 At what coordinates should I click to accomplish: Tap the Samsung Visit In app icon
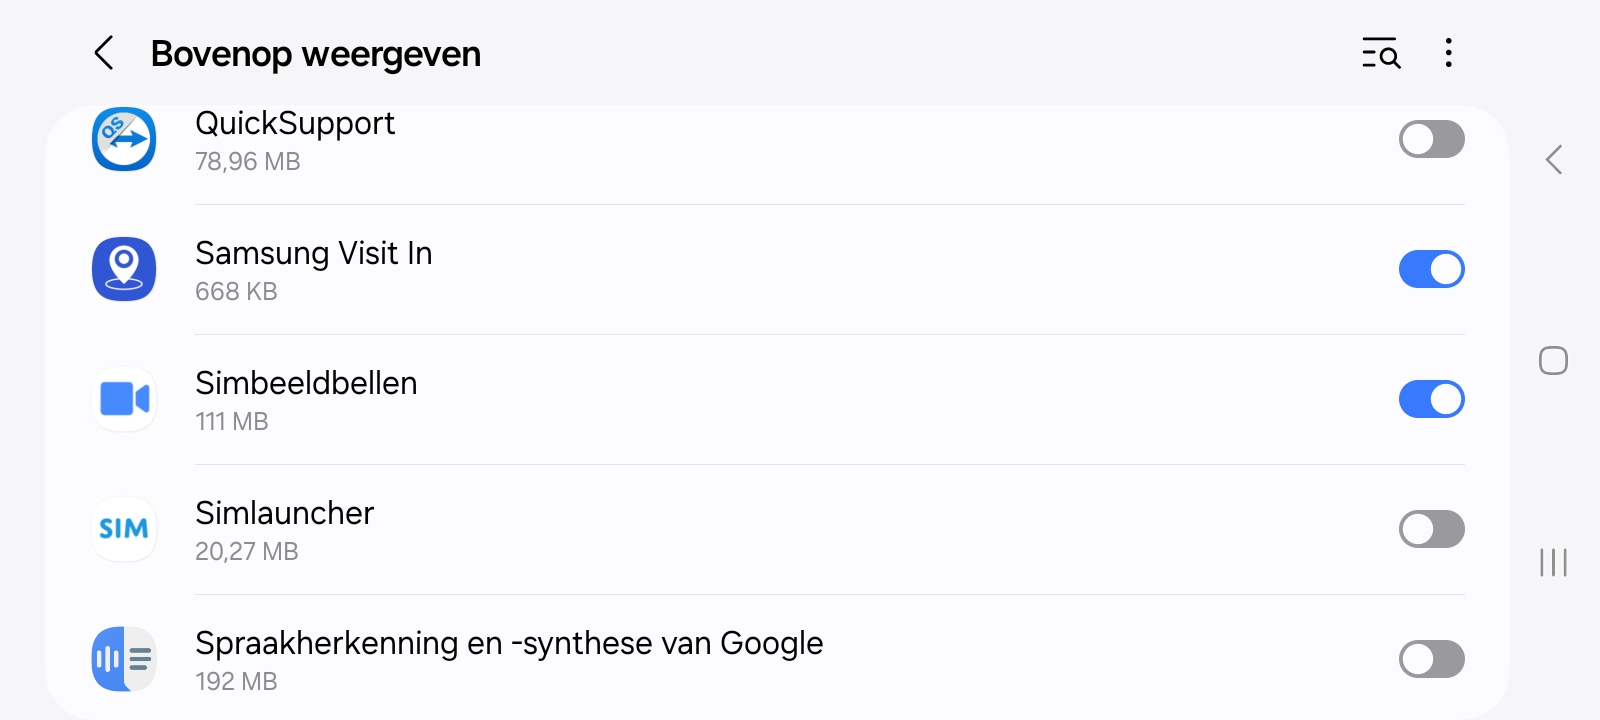click(124, 269)
